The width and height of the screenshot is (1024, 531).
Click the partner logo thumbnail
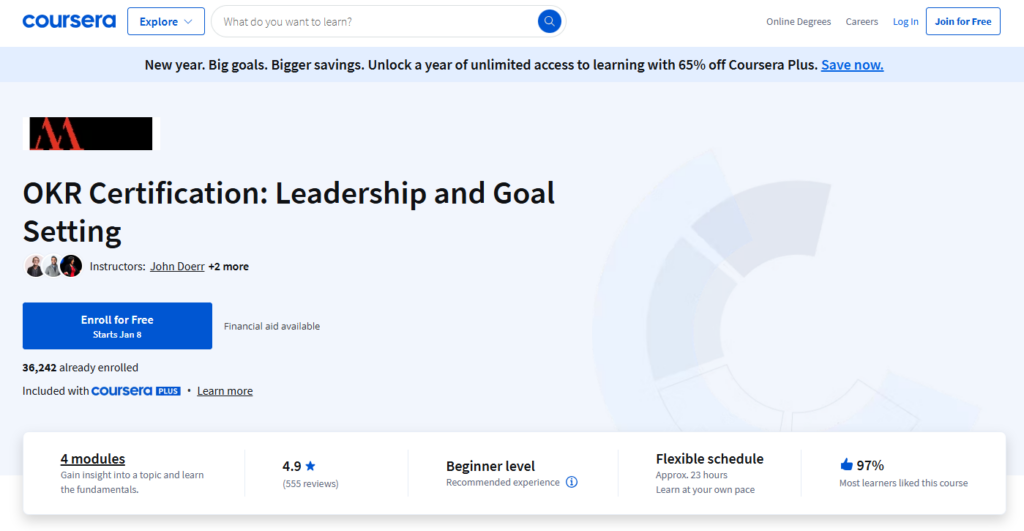coord(91,134)
